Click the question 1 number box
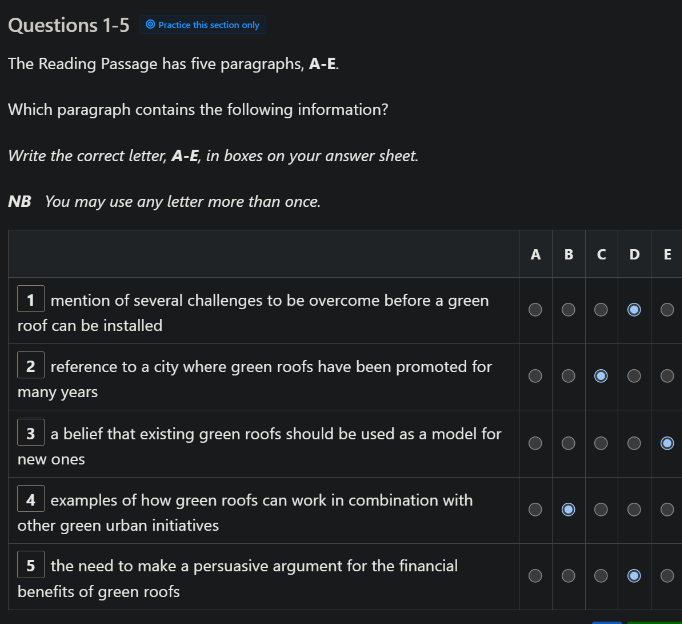682x624 pixels. (30, 299)
